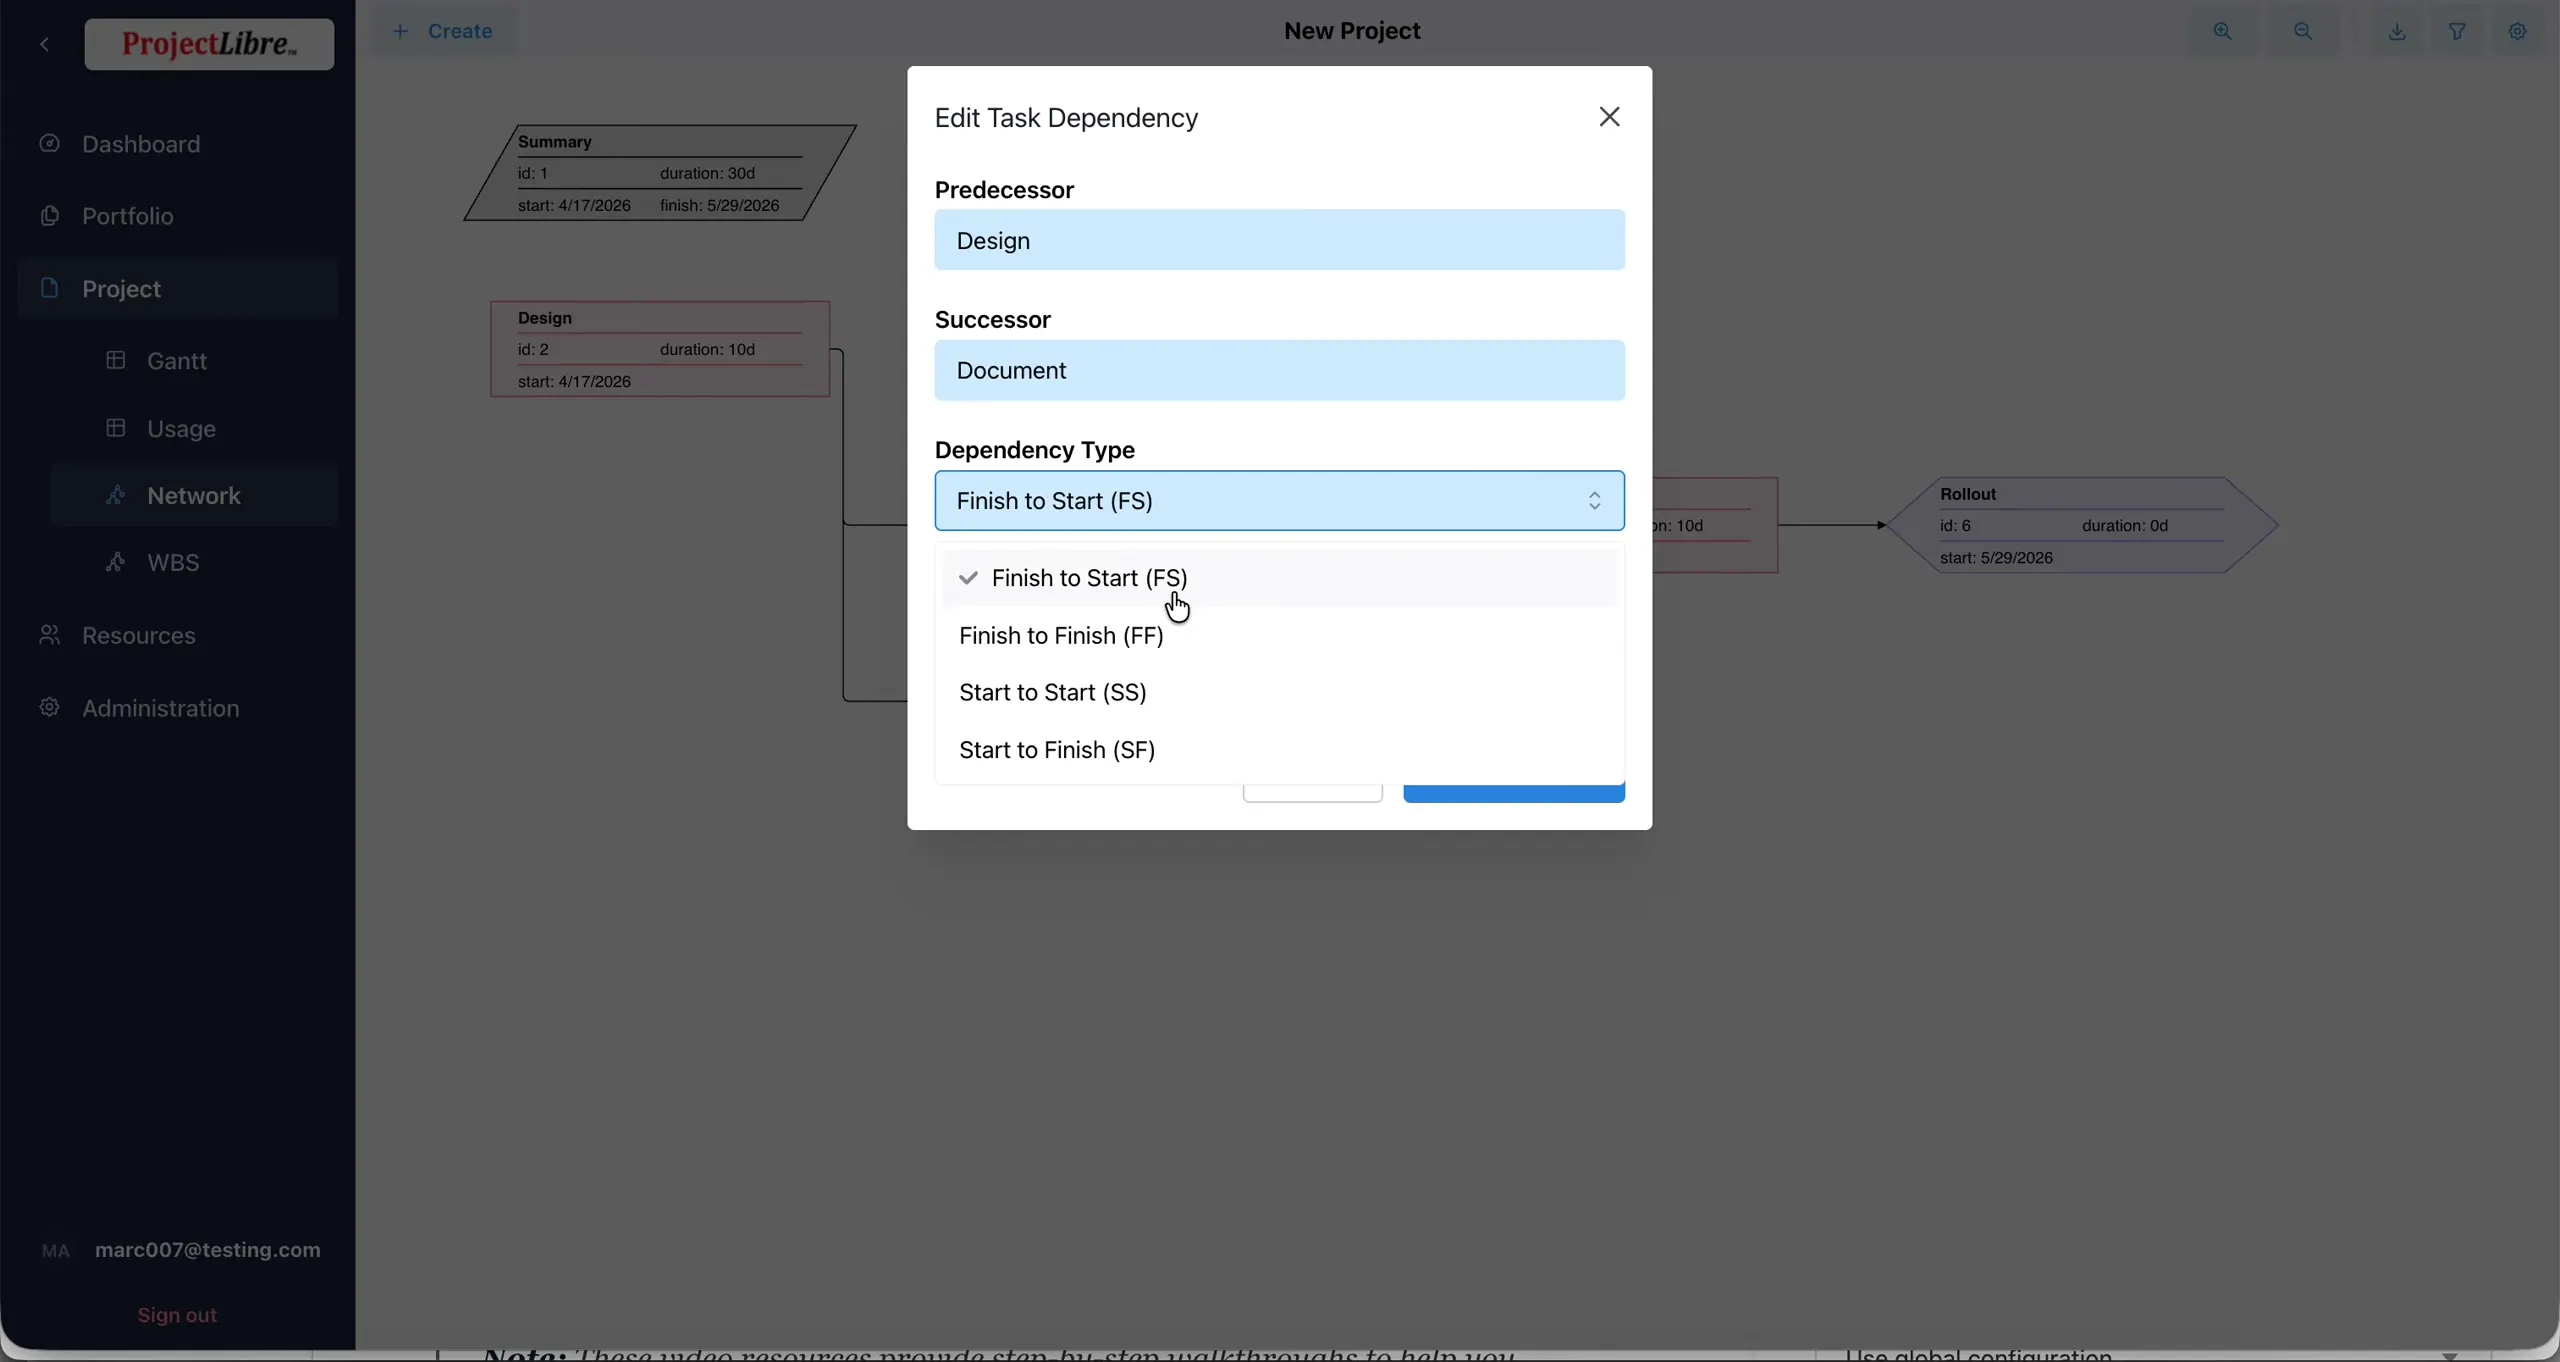Click the download icon in toolbar

coord(2397,31)
